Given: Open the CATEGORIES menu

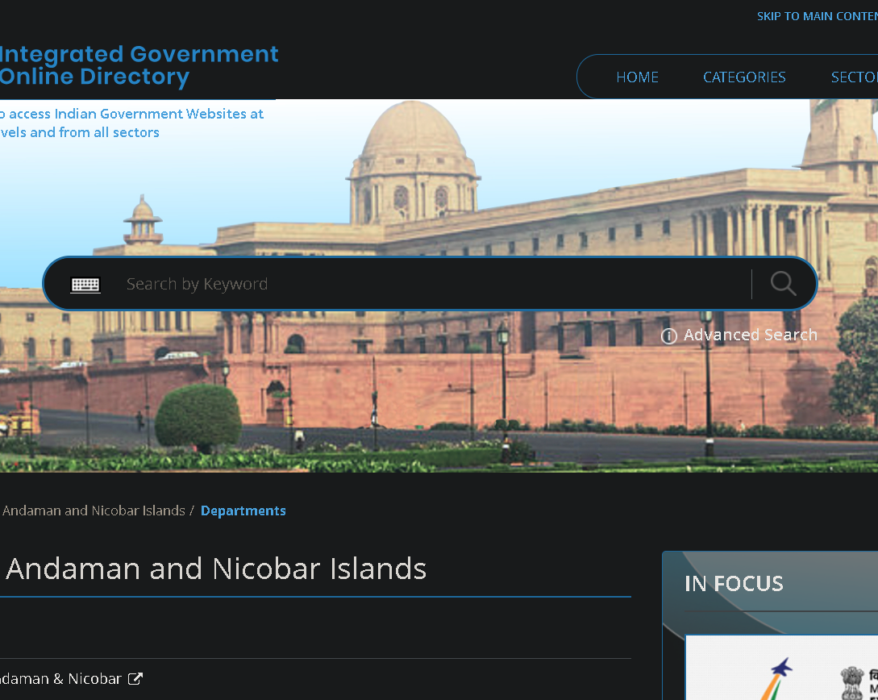Looking at the screenshot, I should coord(744,77).
